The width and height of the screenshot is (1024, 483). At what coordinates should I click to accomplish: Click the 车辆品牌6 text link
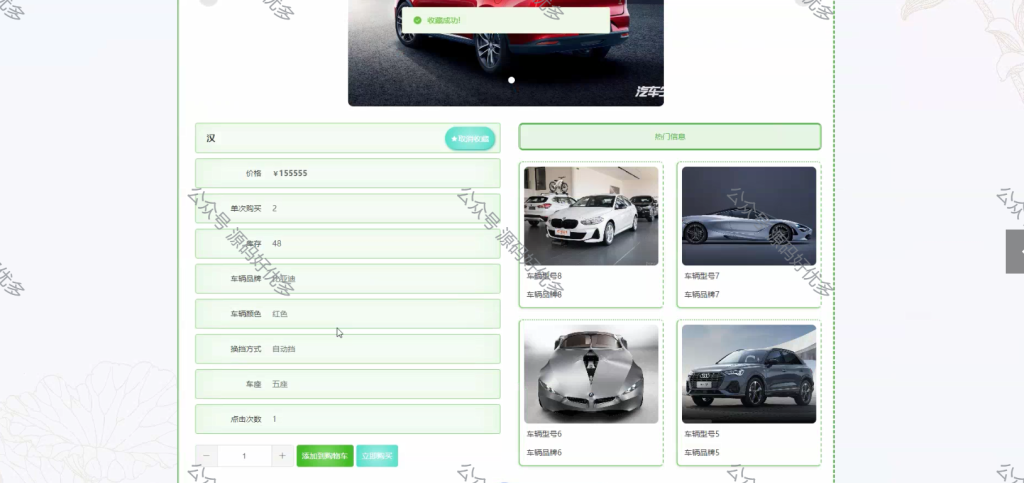(544, 452)
